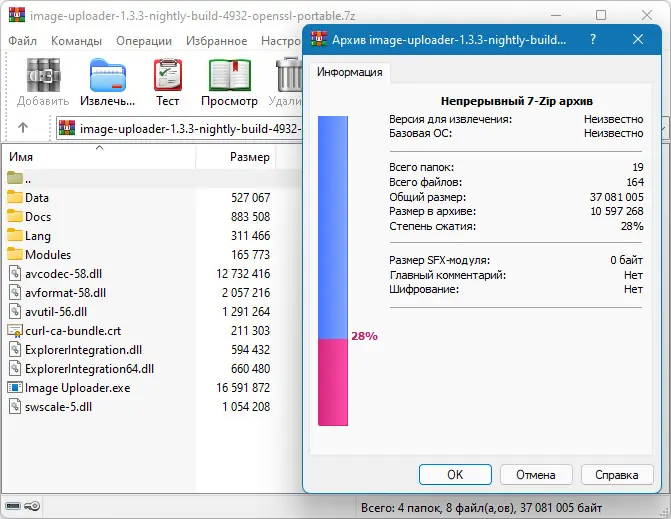671x519 pixels.
Task: Select the curl-ca-bundle.crt file name
Action: [x=73, y=331]
